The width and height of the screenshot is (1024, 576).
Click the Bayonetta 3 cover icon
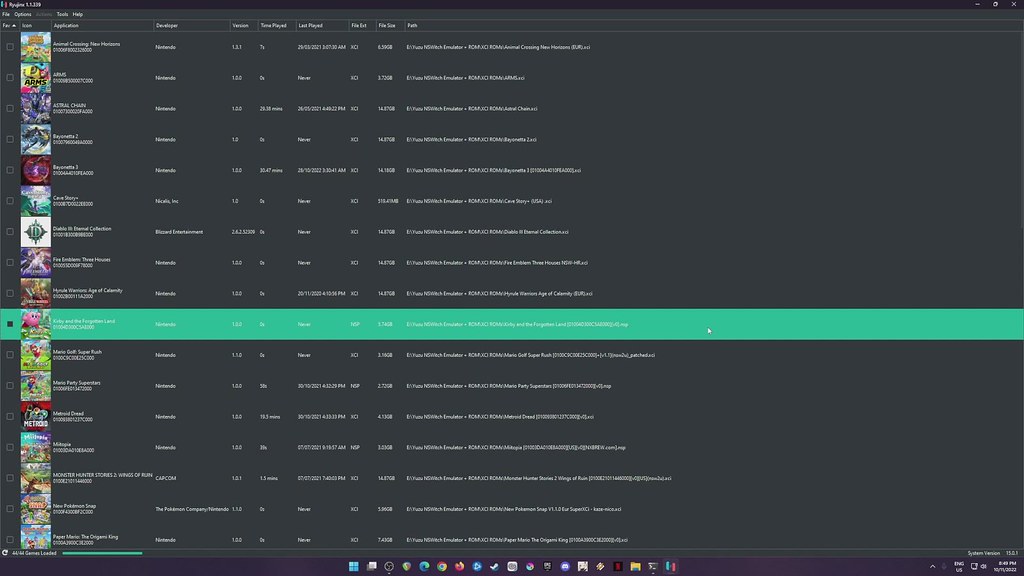[35, 170]
